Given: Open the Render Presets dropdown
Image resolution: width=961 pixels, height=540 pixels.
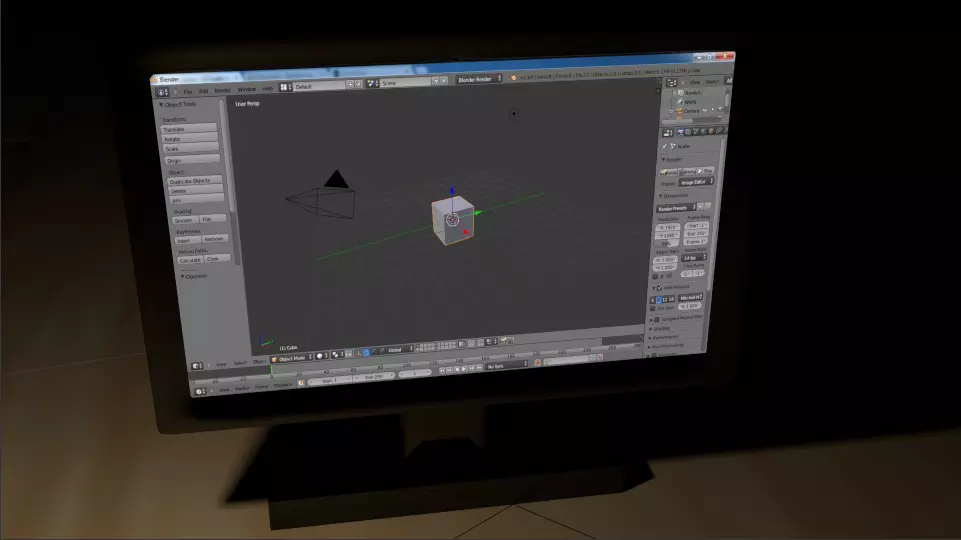Looking at the screenshot, I should (676, 208).
